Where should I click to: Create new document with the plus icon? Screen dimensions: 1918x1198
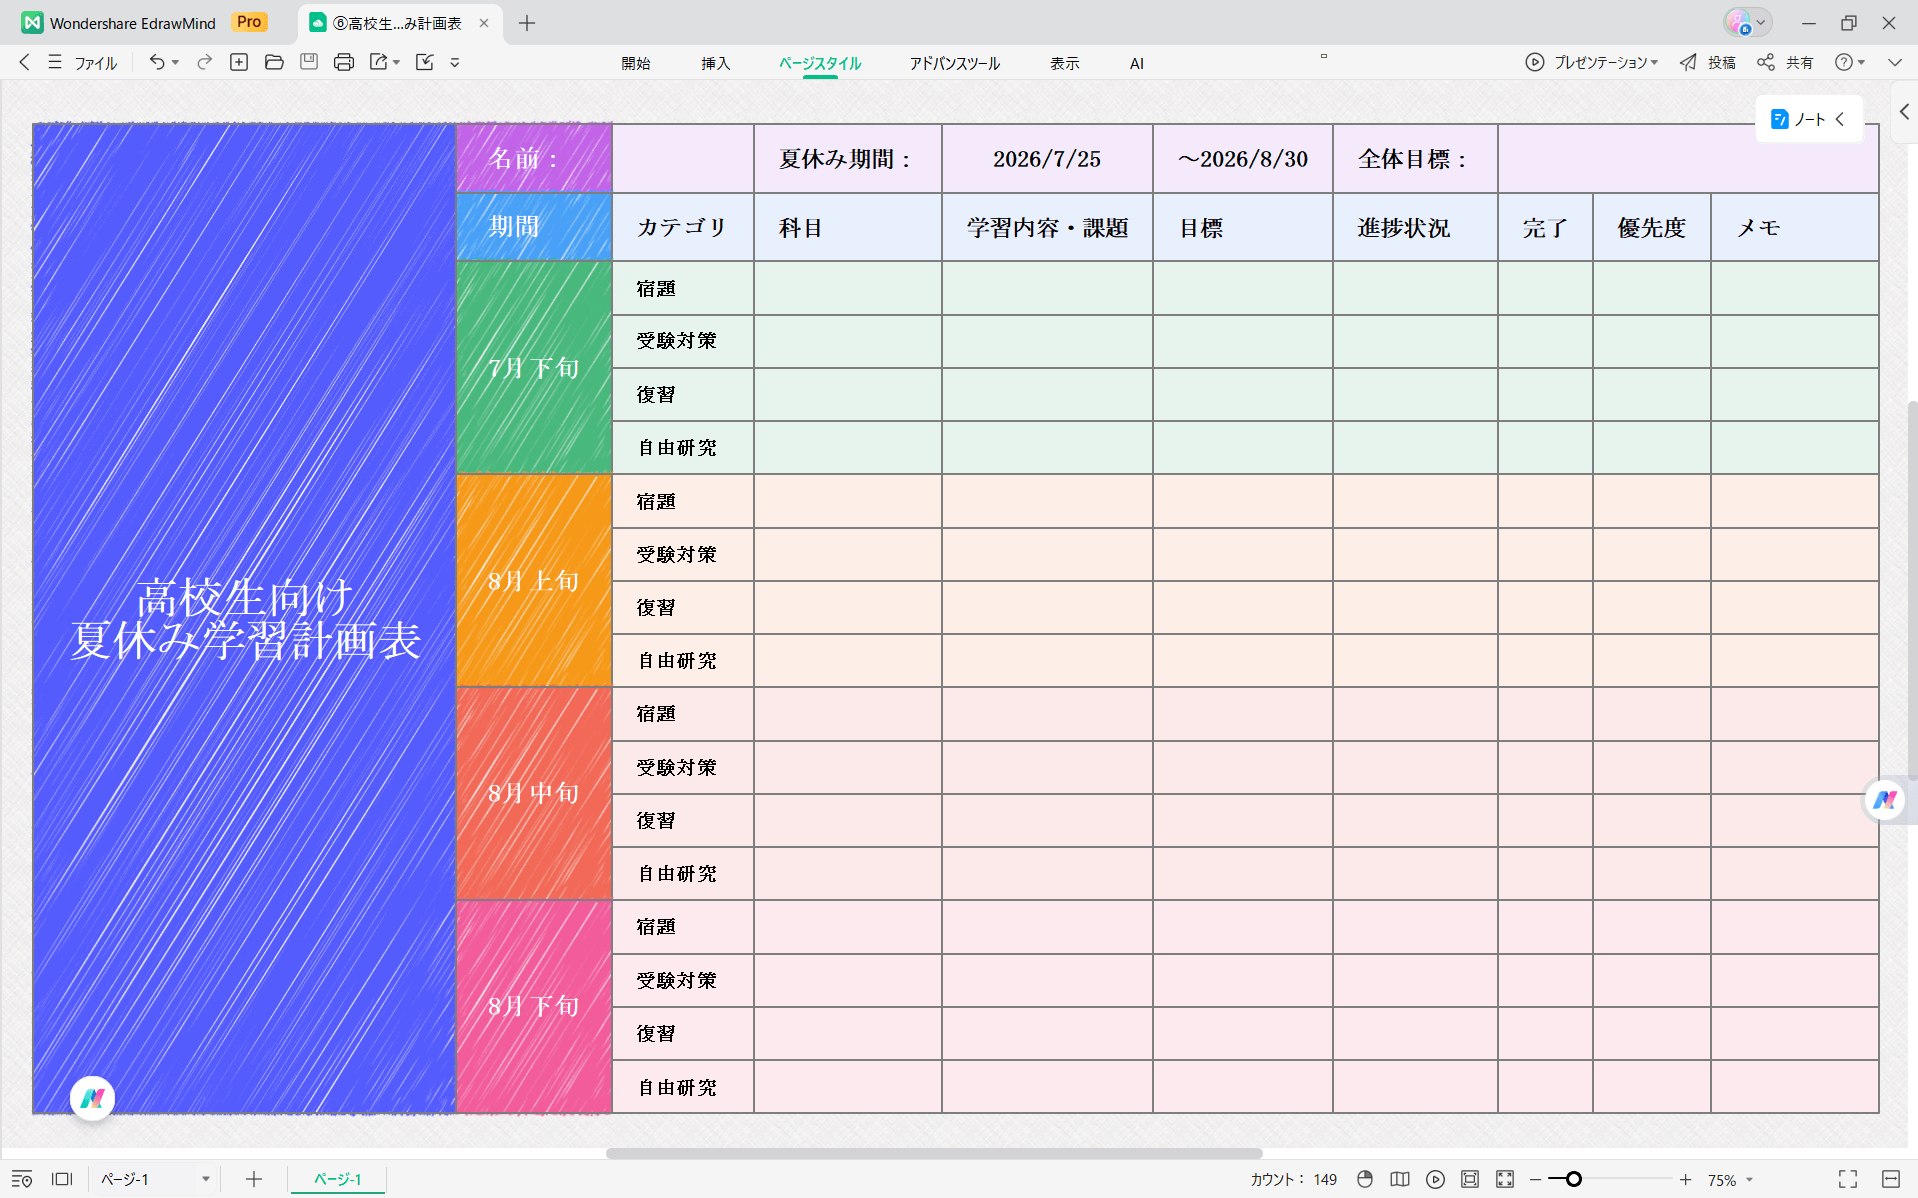pyautogui.click(x=239, y=62)
